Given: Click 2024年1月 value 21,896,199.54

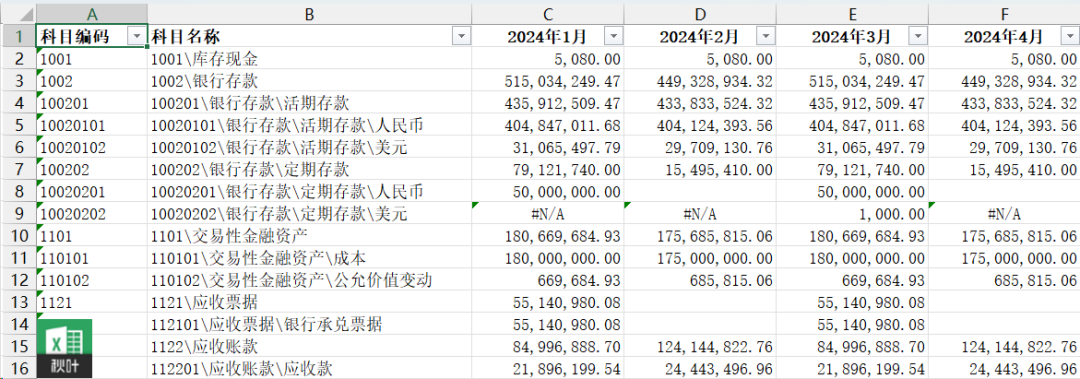Looking at the screenshot, I should click(x=548, y=369).
